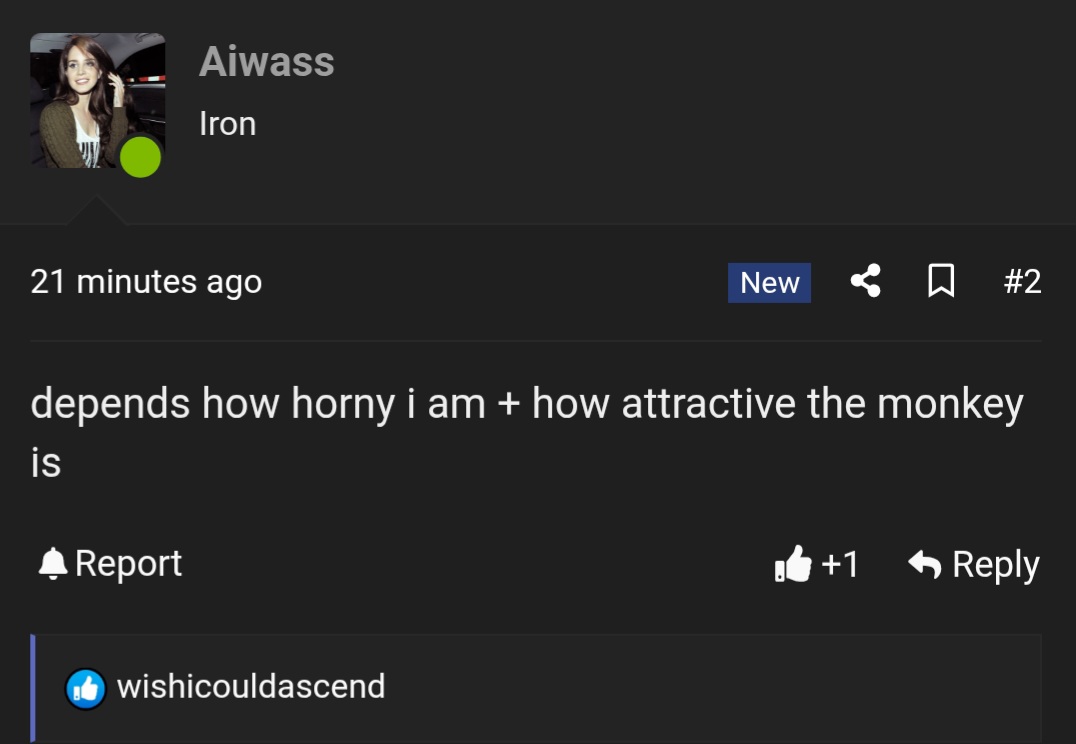Click the green online status indicator on the avatar
1076x744 pixels.
coord(140,158)
